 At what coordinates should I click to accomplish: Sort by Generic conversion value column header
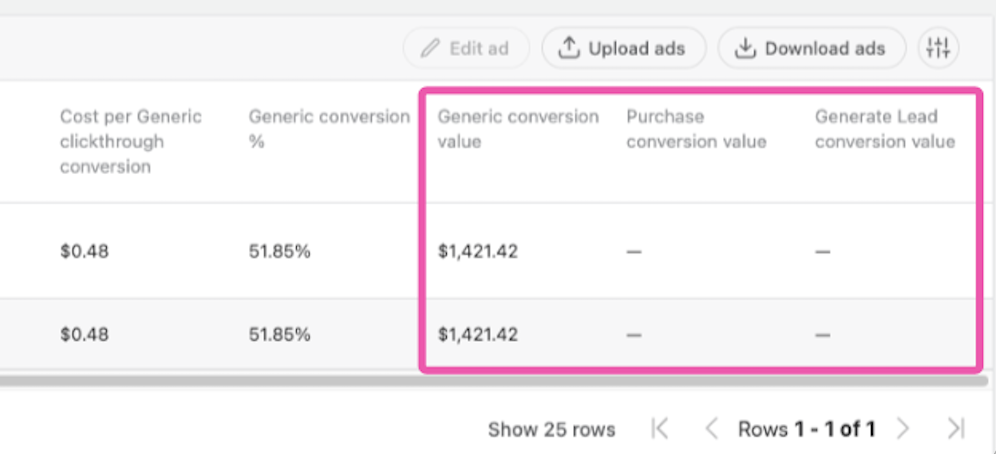(x=518, y=129)
